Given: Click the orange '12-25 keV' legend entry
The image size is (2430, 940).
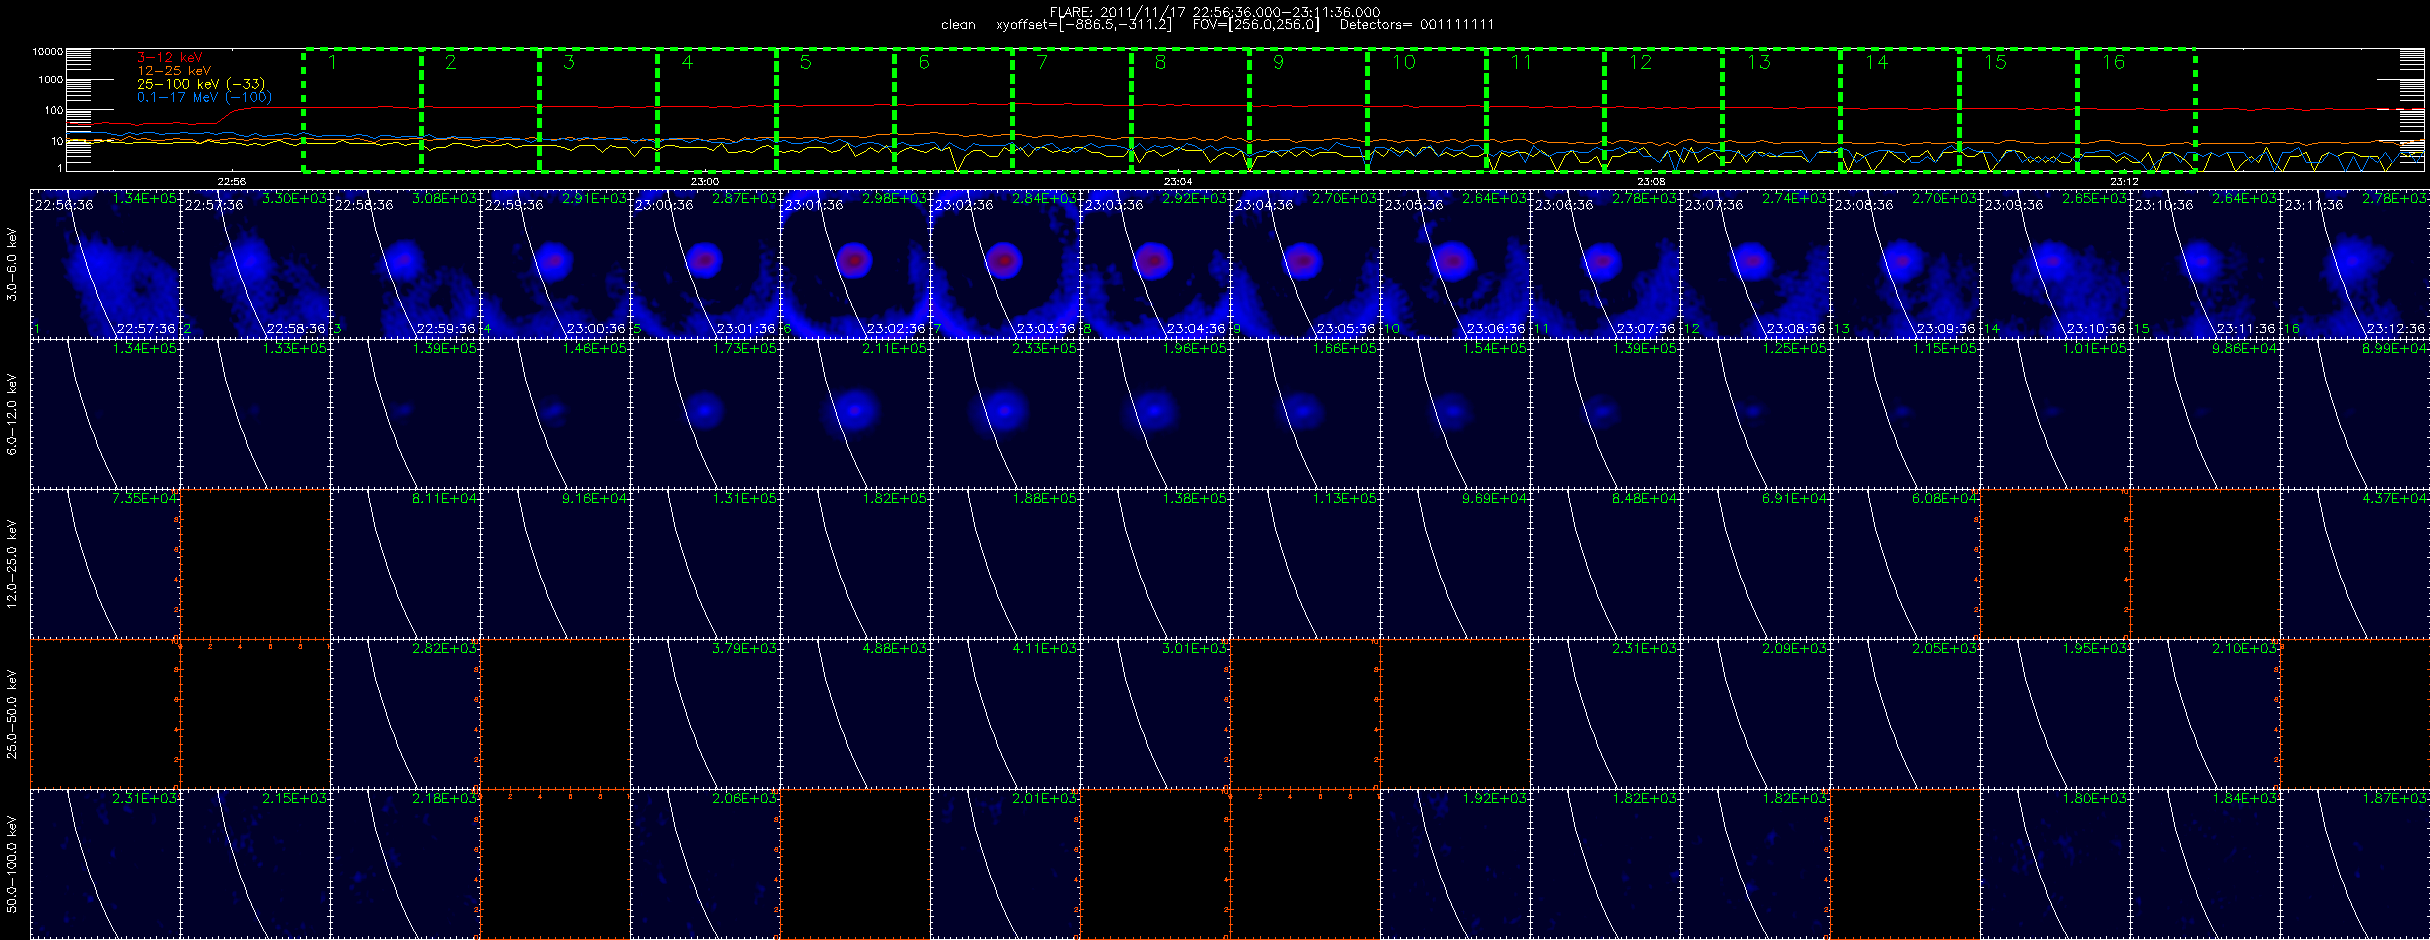Looking at the screenshot, I should 174,71.
